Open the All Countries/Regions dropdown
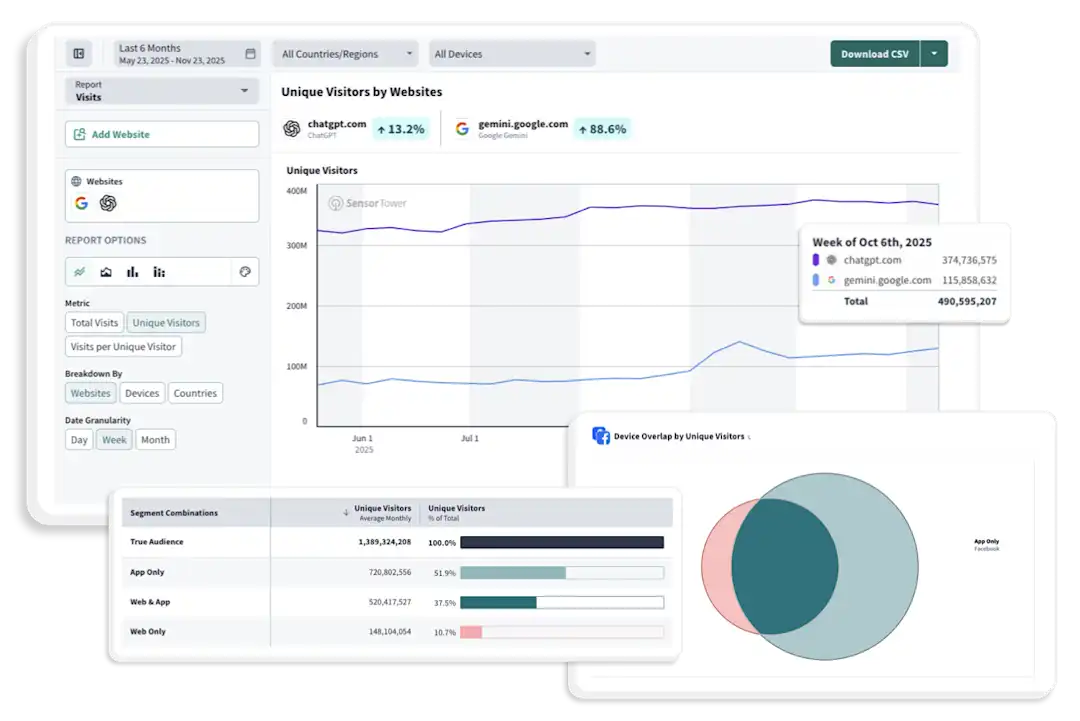This screenshot has width=1080, height=721. coord(346,54)
